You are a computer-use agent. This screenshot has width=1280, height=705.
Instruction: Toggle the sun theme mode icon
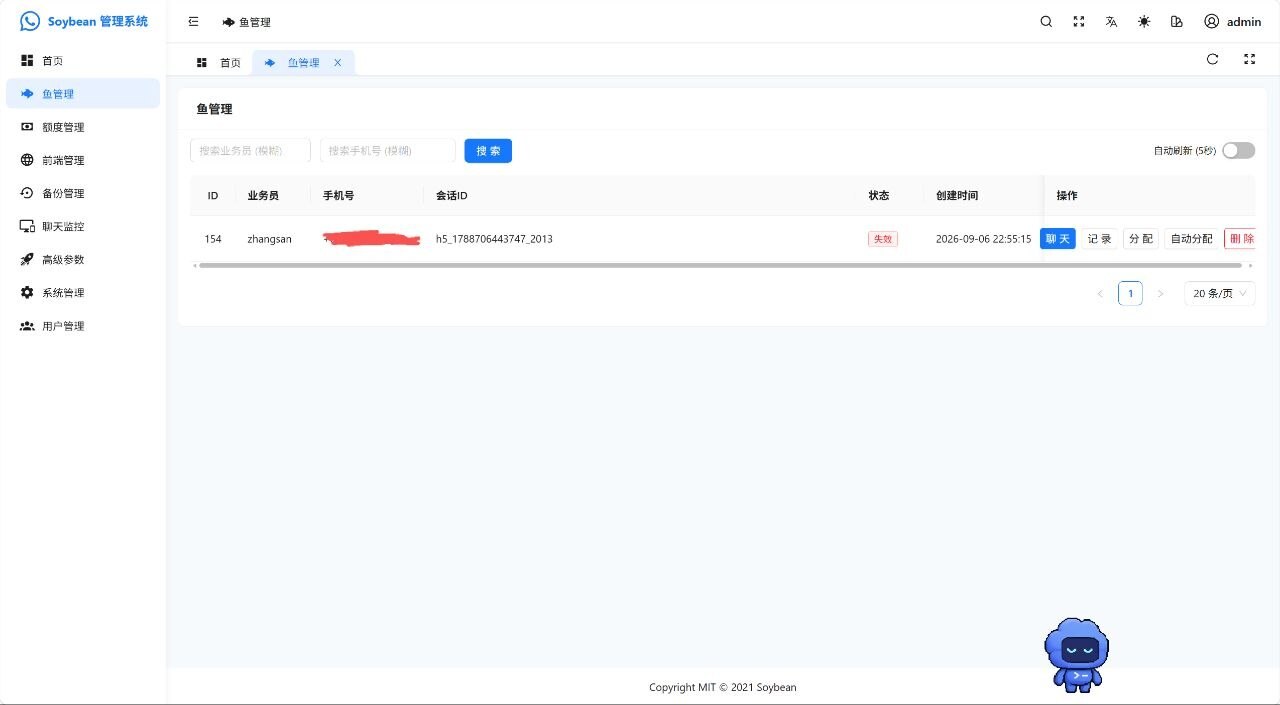pos(1144,21)
